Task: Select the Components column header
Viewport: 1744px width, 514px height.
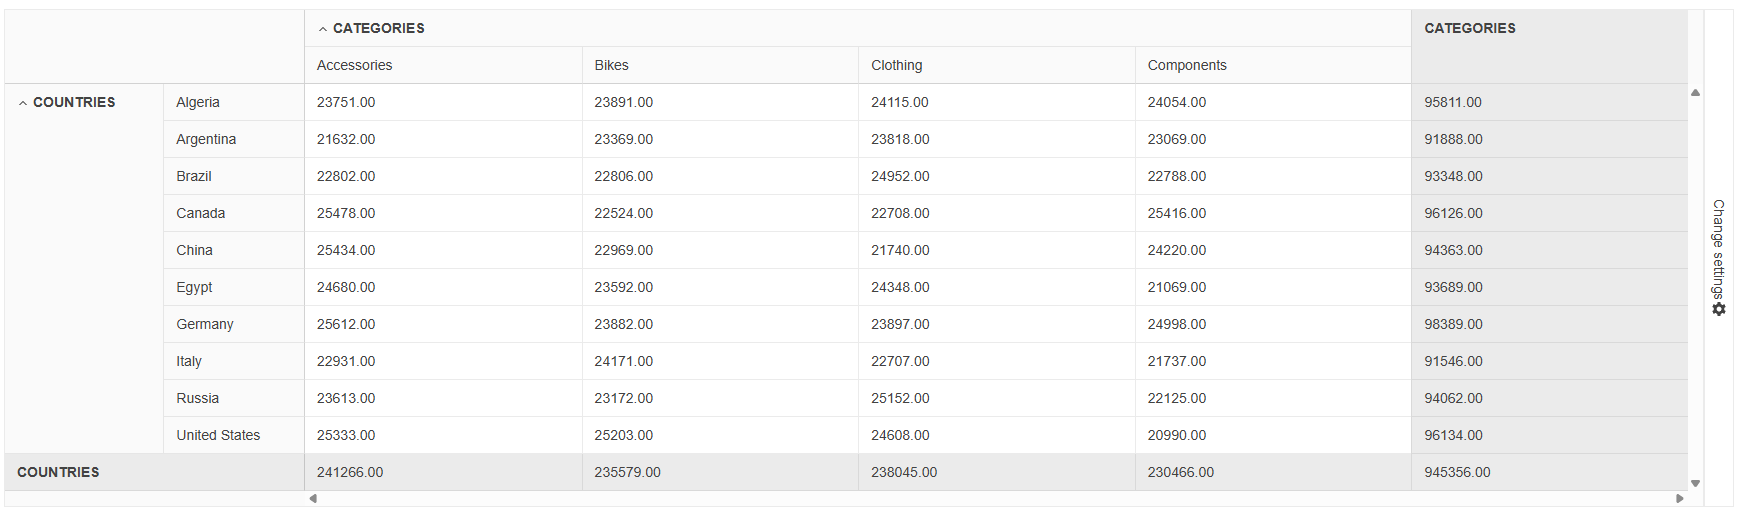Action: pyautogui.click(x=1187, y=65)
